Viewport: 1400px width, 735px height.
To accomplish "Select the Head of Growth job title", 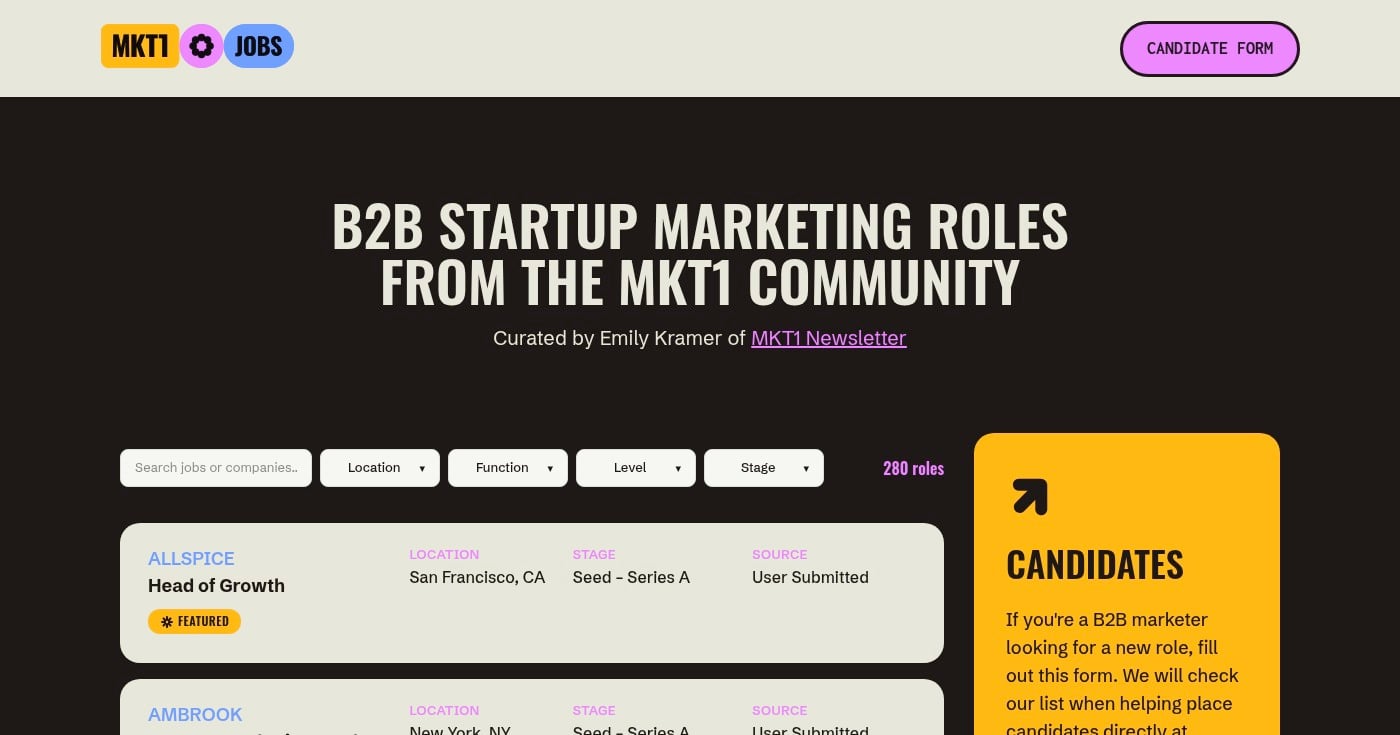I will [216, 586].
